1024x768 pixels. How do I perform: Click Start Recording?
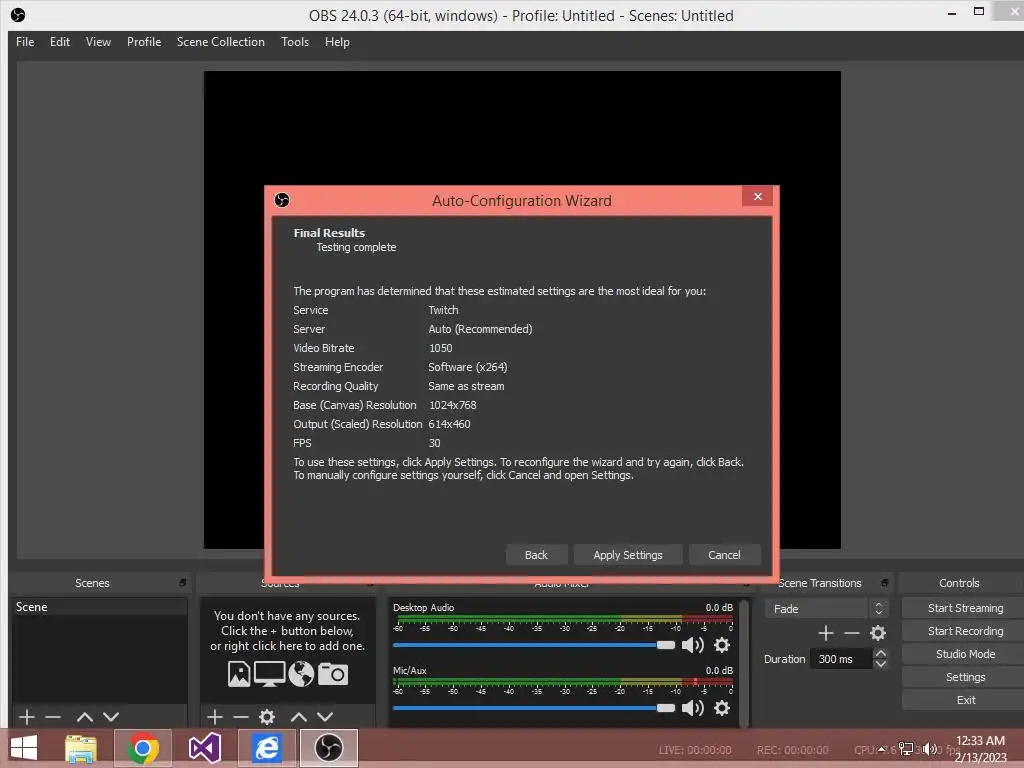965,631
